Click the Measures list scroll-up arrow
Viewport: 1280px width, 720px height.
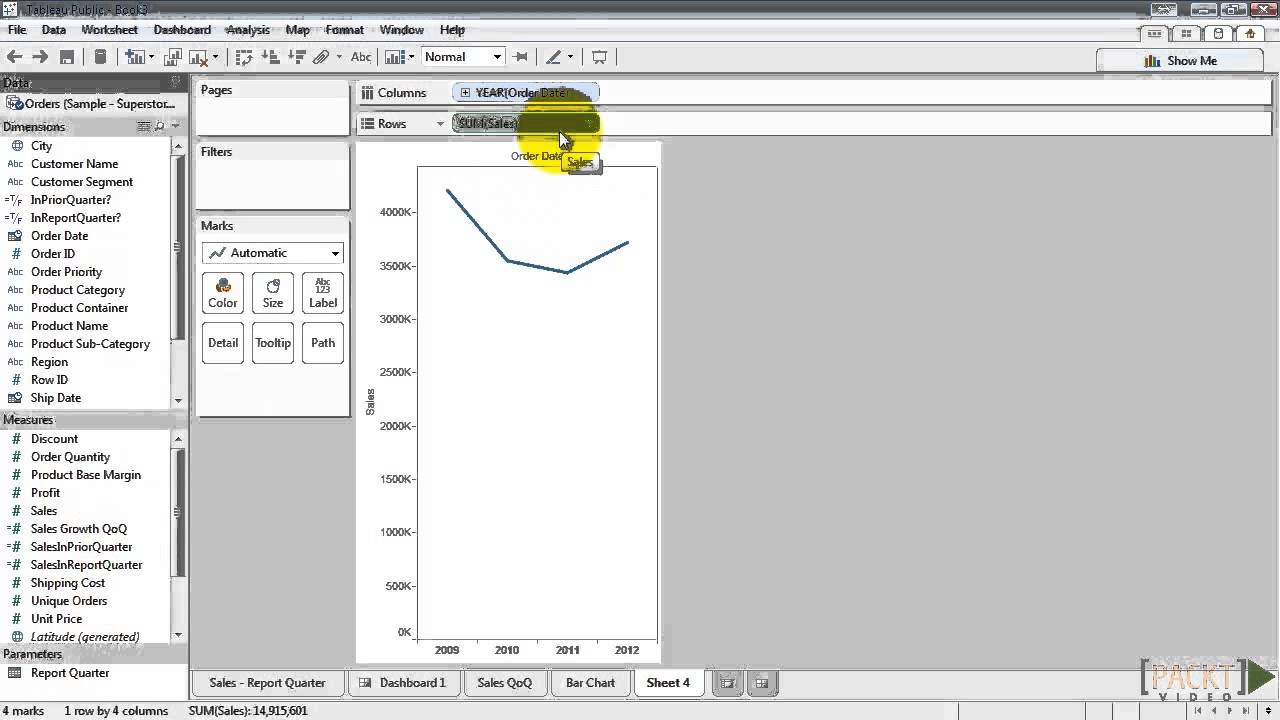pos(178,438)
